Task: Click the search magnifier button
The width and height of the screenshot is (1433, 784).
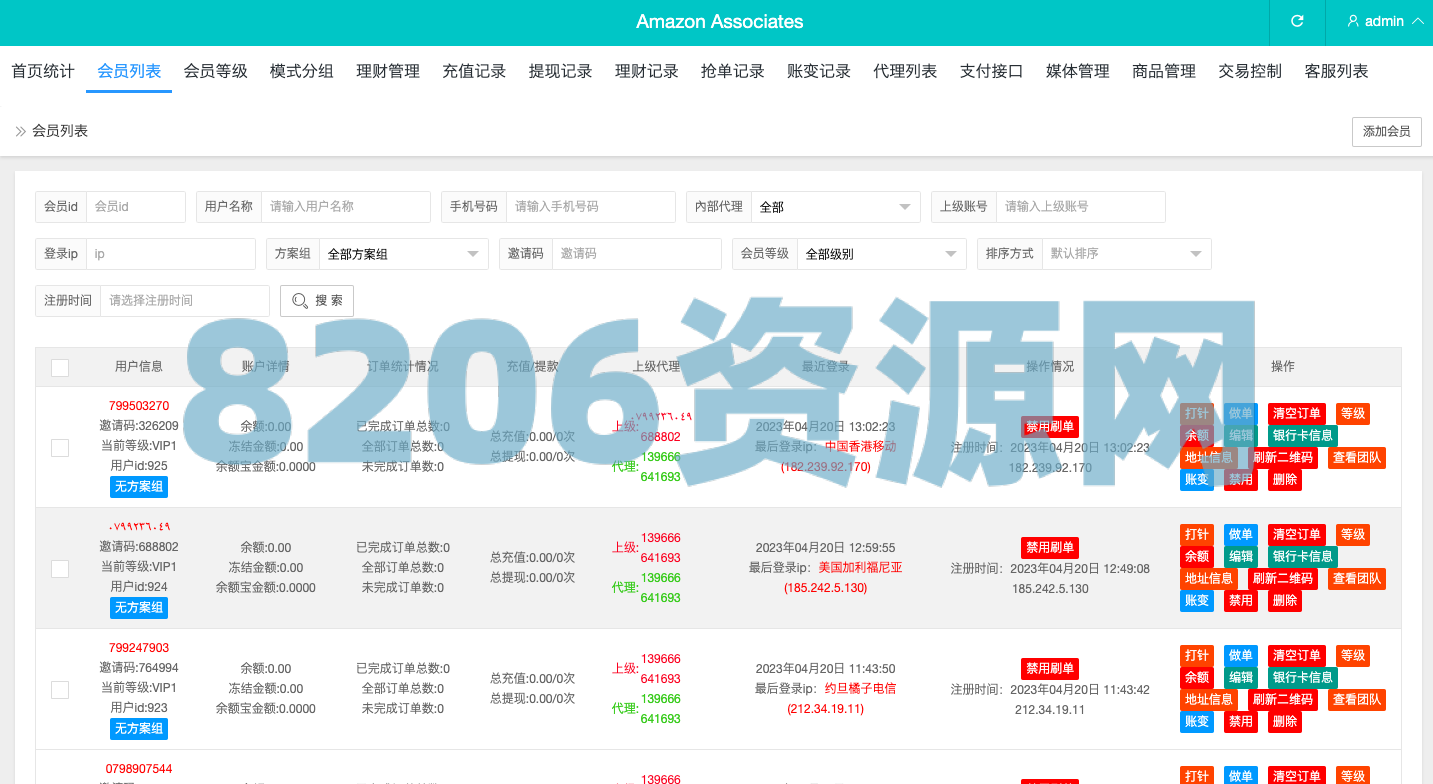Action: point(316,301)
